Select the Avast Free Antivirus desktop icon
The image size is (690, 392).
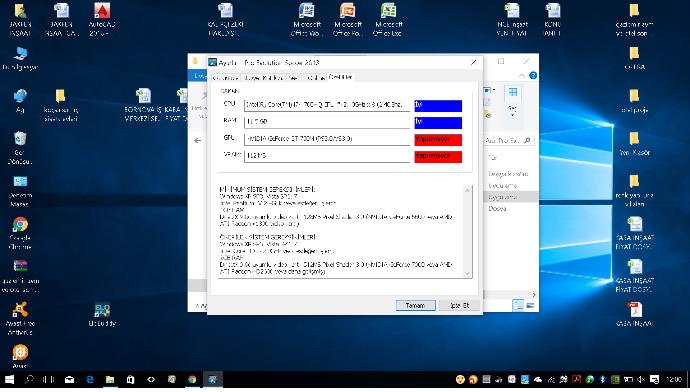pos(20,319)
